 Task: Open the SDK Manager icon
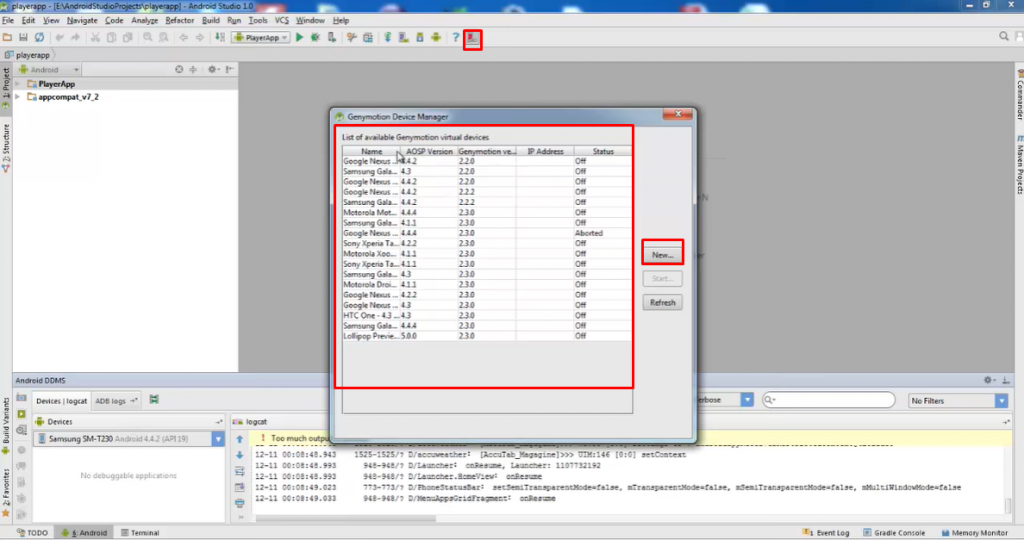point(420,37)
